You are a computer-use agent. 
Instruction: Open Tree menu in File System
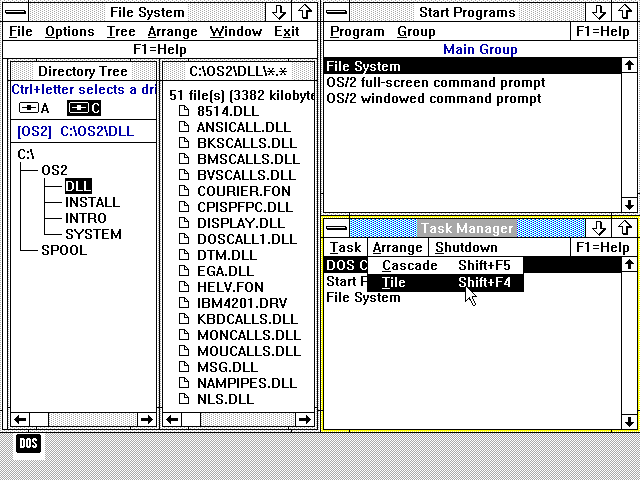(121, 31)
